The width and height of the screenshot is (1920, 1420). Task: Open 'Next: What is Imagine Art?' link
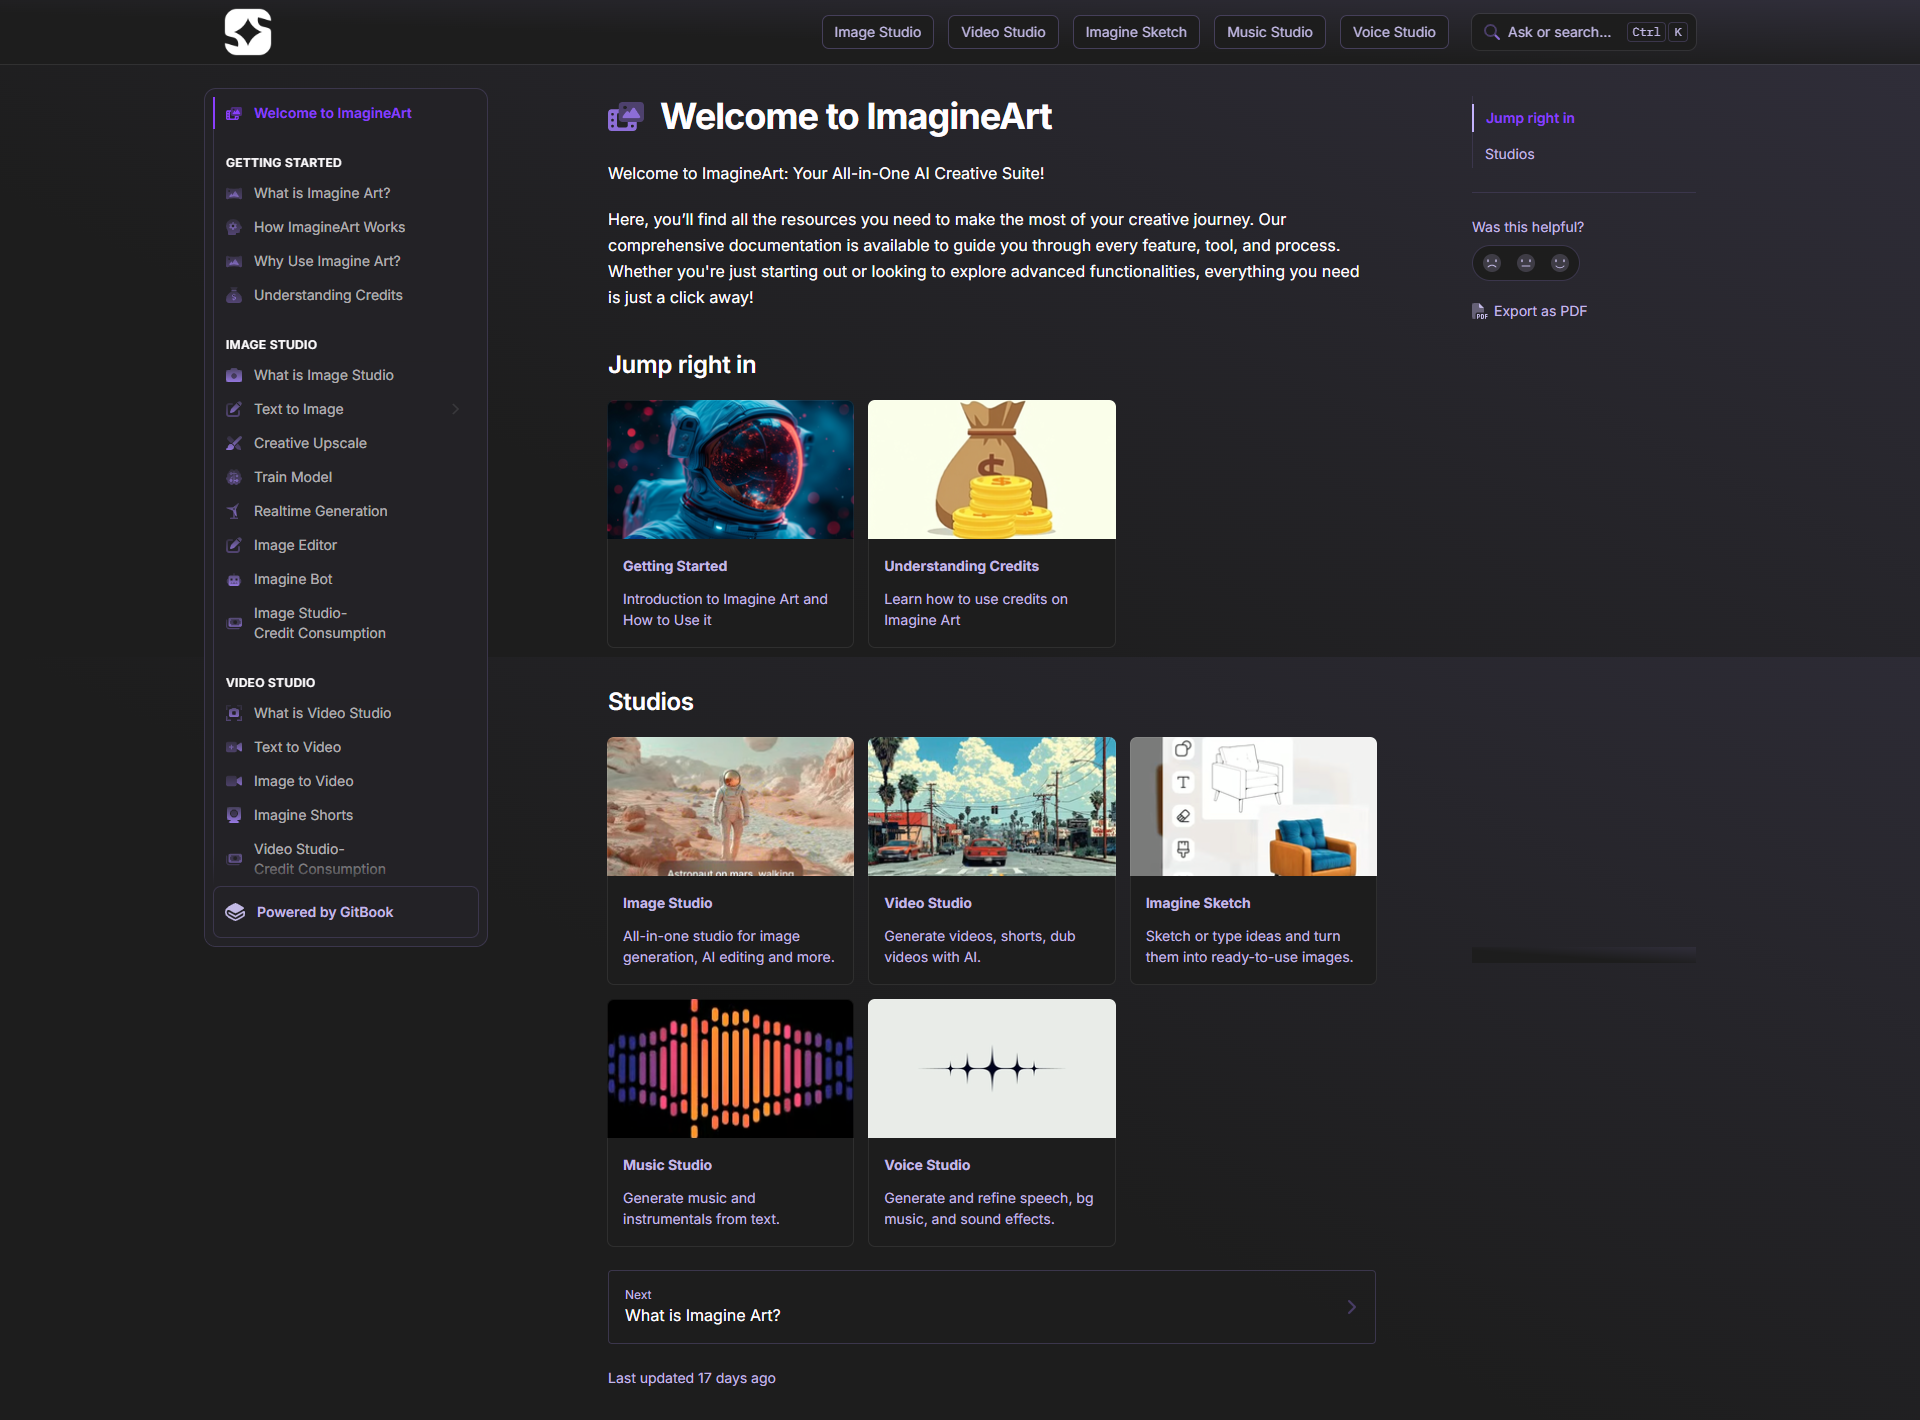[991, 1307]
